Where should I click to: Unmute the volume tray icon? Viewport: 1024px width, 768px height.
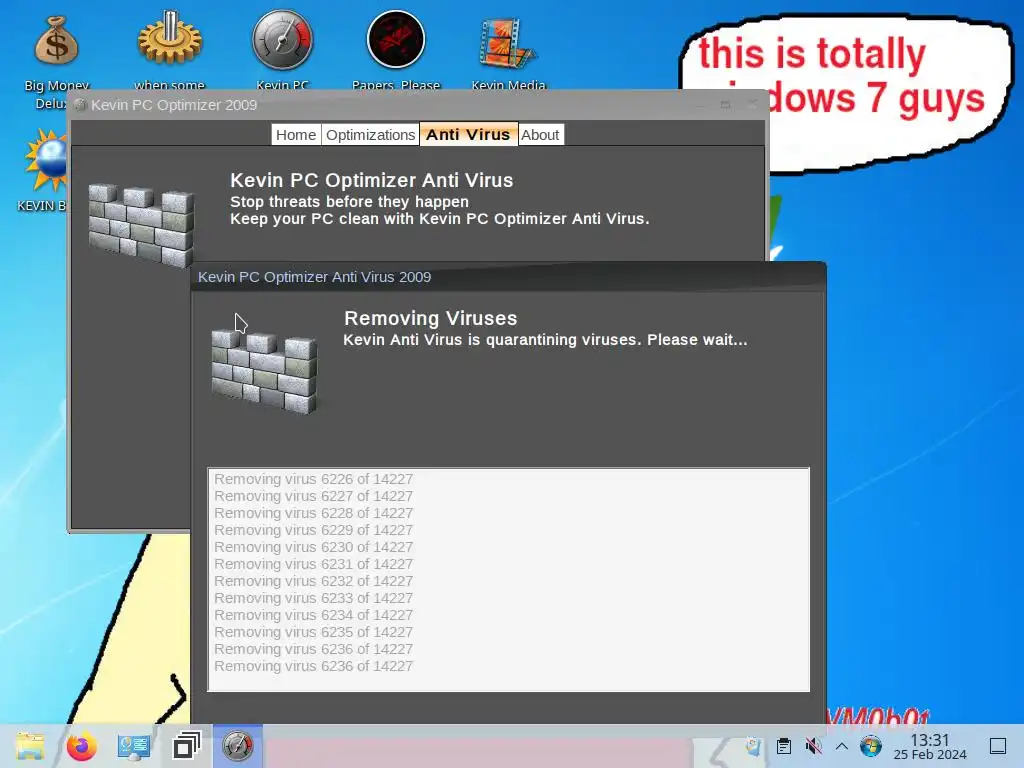(813, 746)
